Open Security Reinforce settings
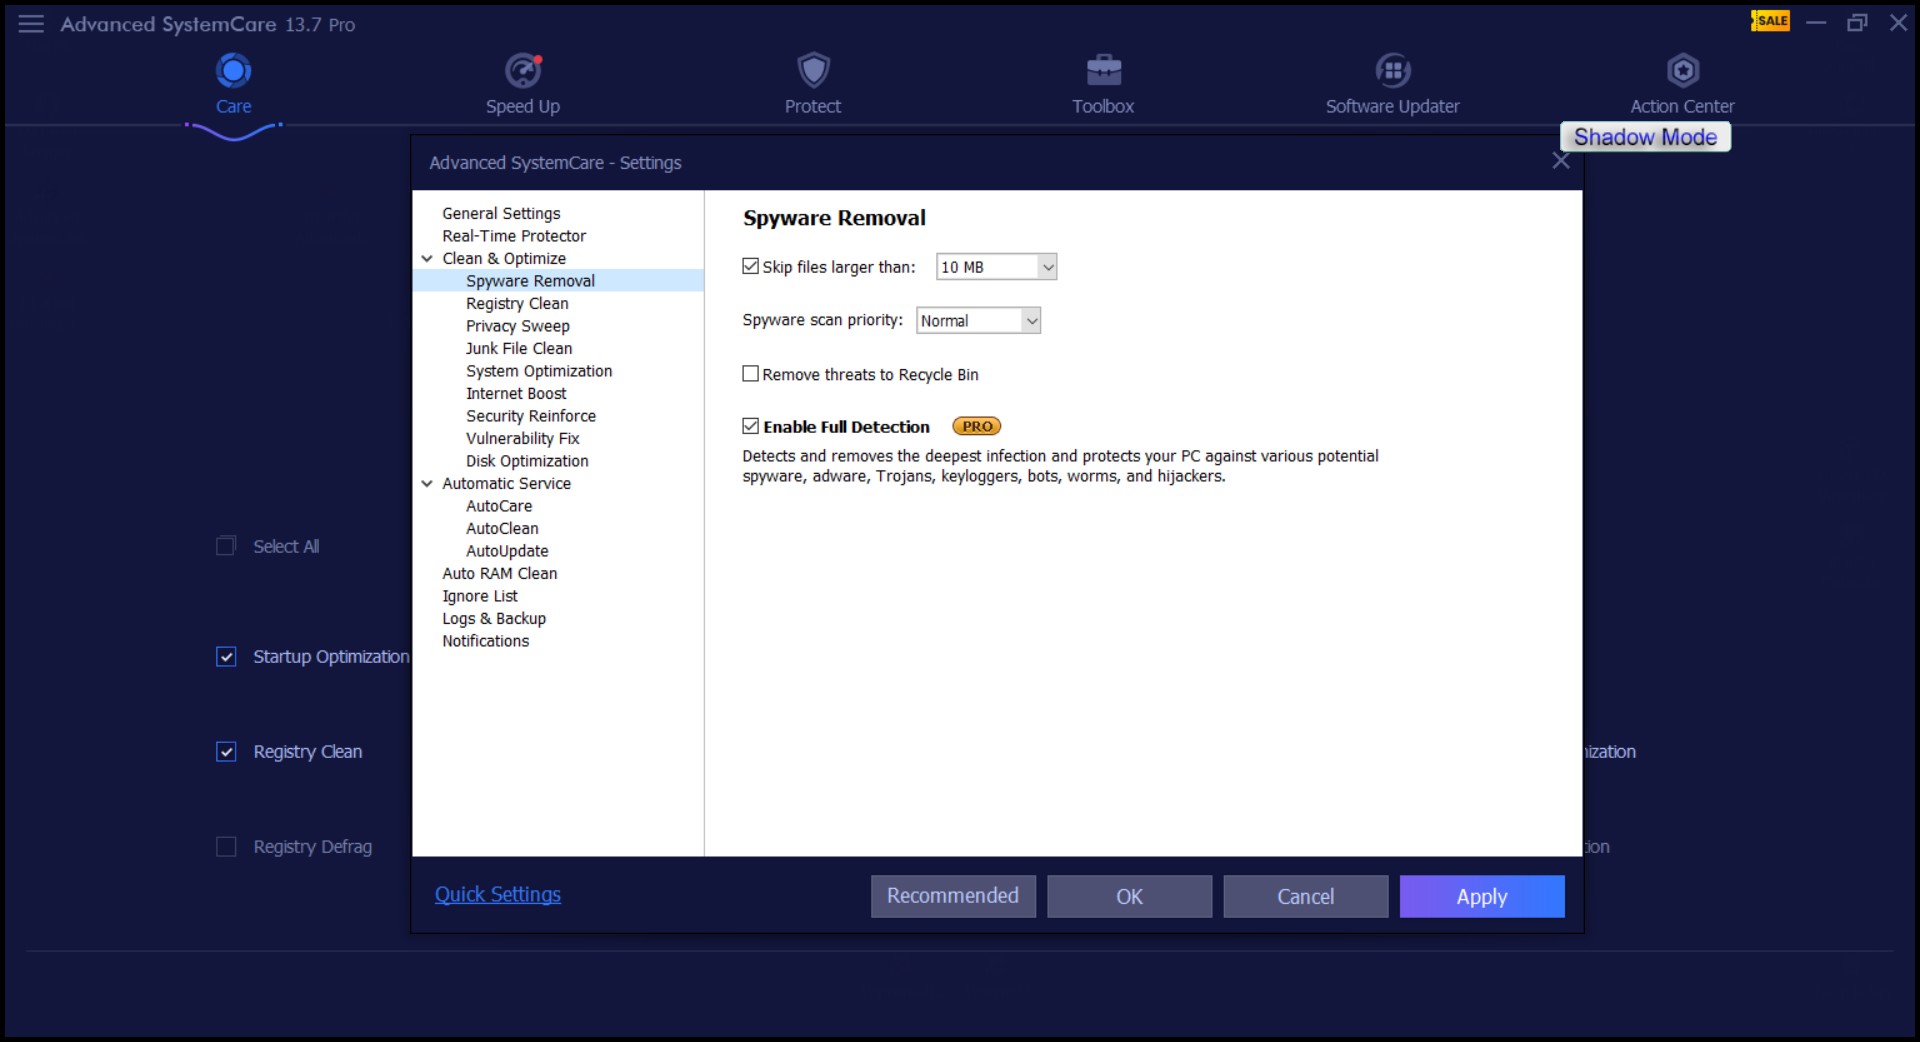Viewport: 1920px width, 1042px height. (x=531, y=416)
